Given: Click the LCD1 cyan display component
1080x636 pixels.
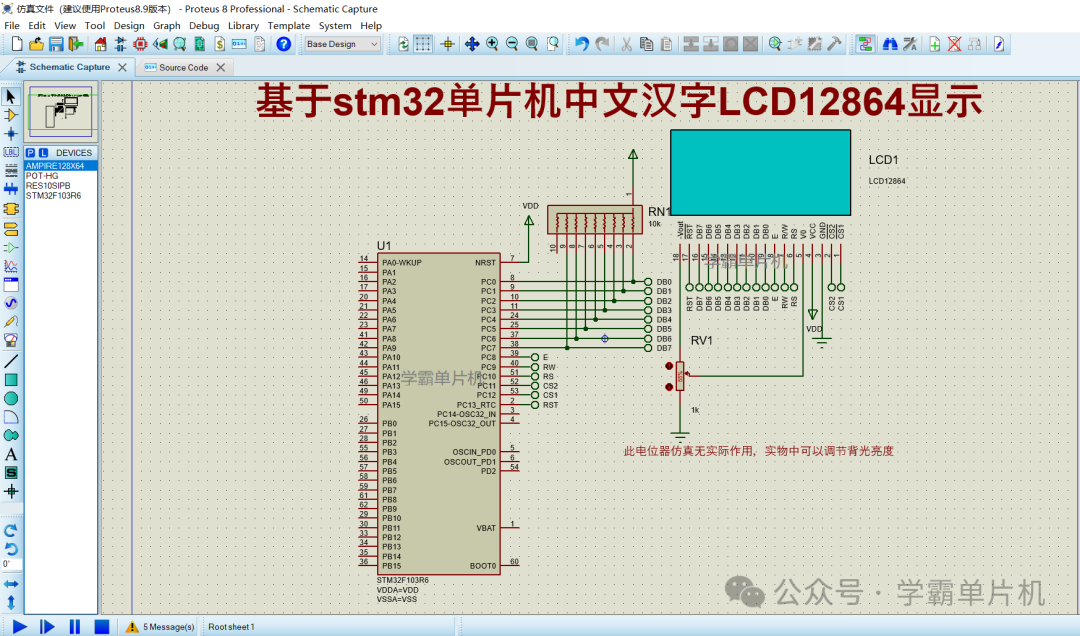Looking at the screenshot, I should (760, 172).
